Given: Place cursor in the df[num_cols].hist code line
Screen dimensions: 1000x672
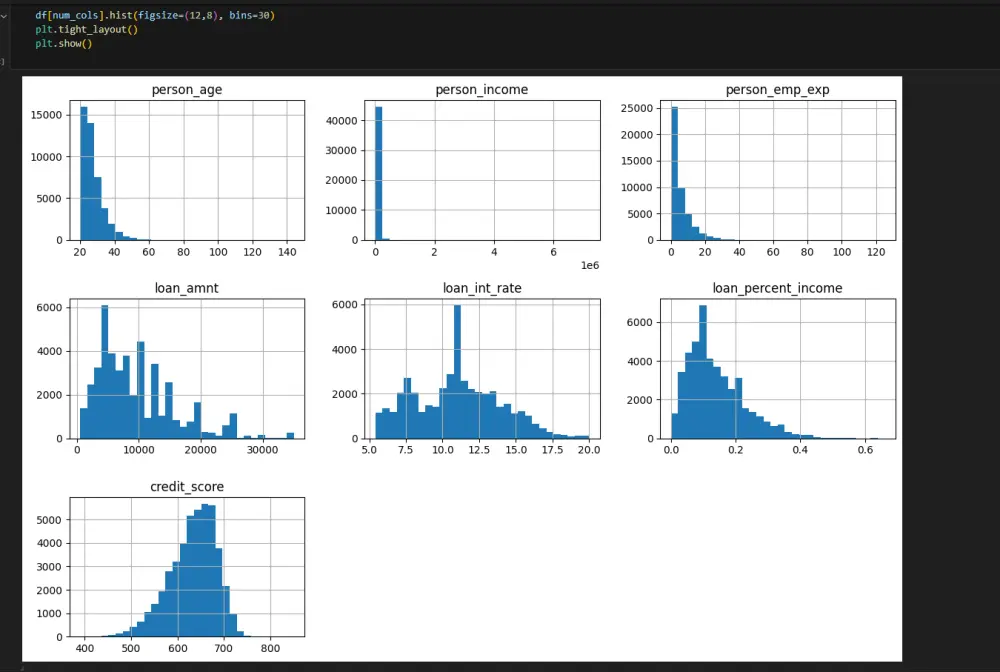Looking at the screenshot, I should 155,15.
